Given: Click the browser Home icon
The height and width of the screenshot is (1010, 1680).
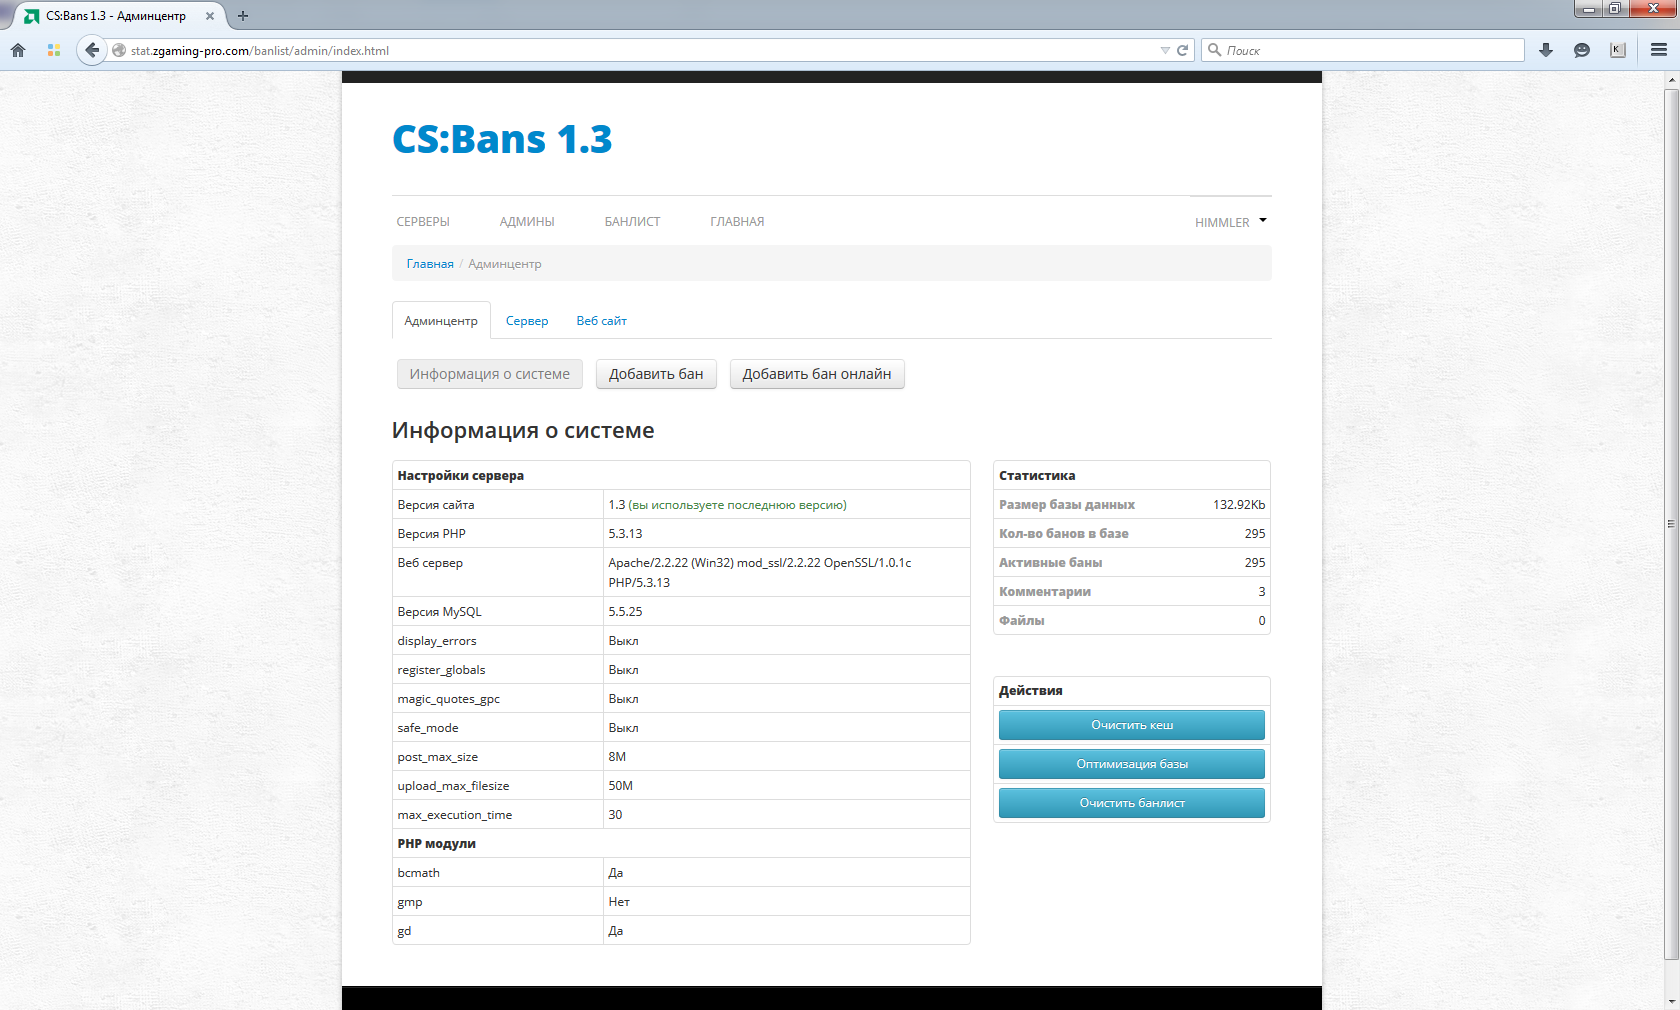Looking at the screenshot, I should pos(18,50).
